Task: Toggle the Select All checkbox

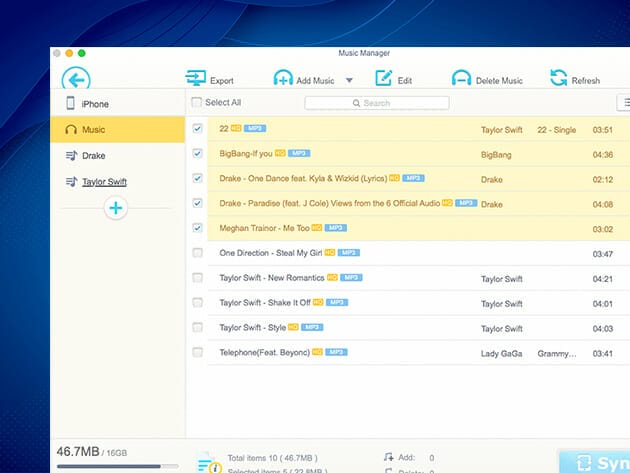Action: 197,103
